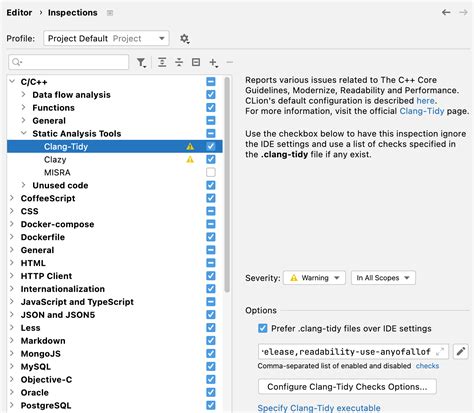Click the inspections tree scrollbar

[x=227, y=185]
